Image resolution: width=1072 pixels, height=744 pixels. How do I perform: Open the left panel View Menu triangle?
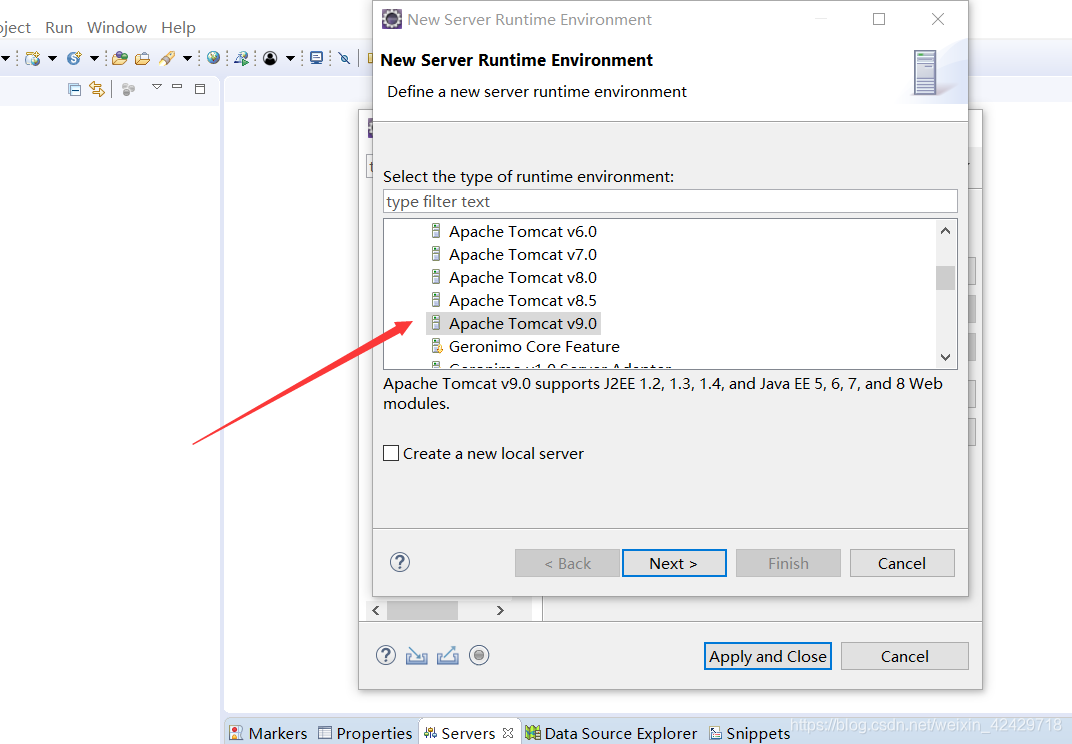click(157, 87)
